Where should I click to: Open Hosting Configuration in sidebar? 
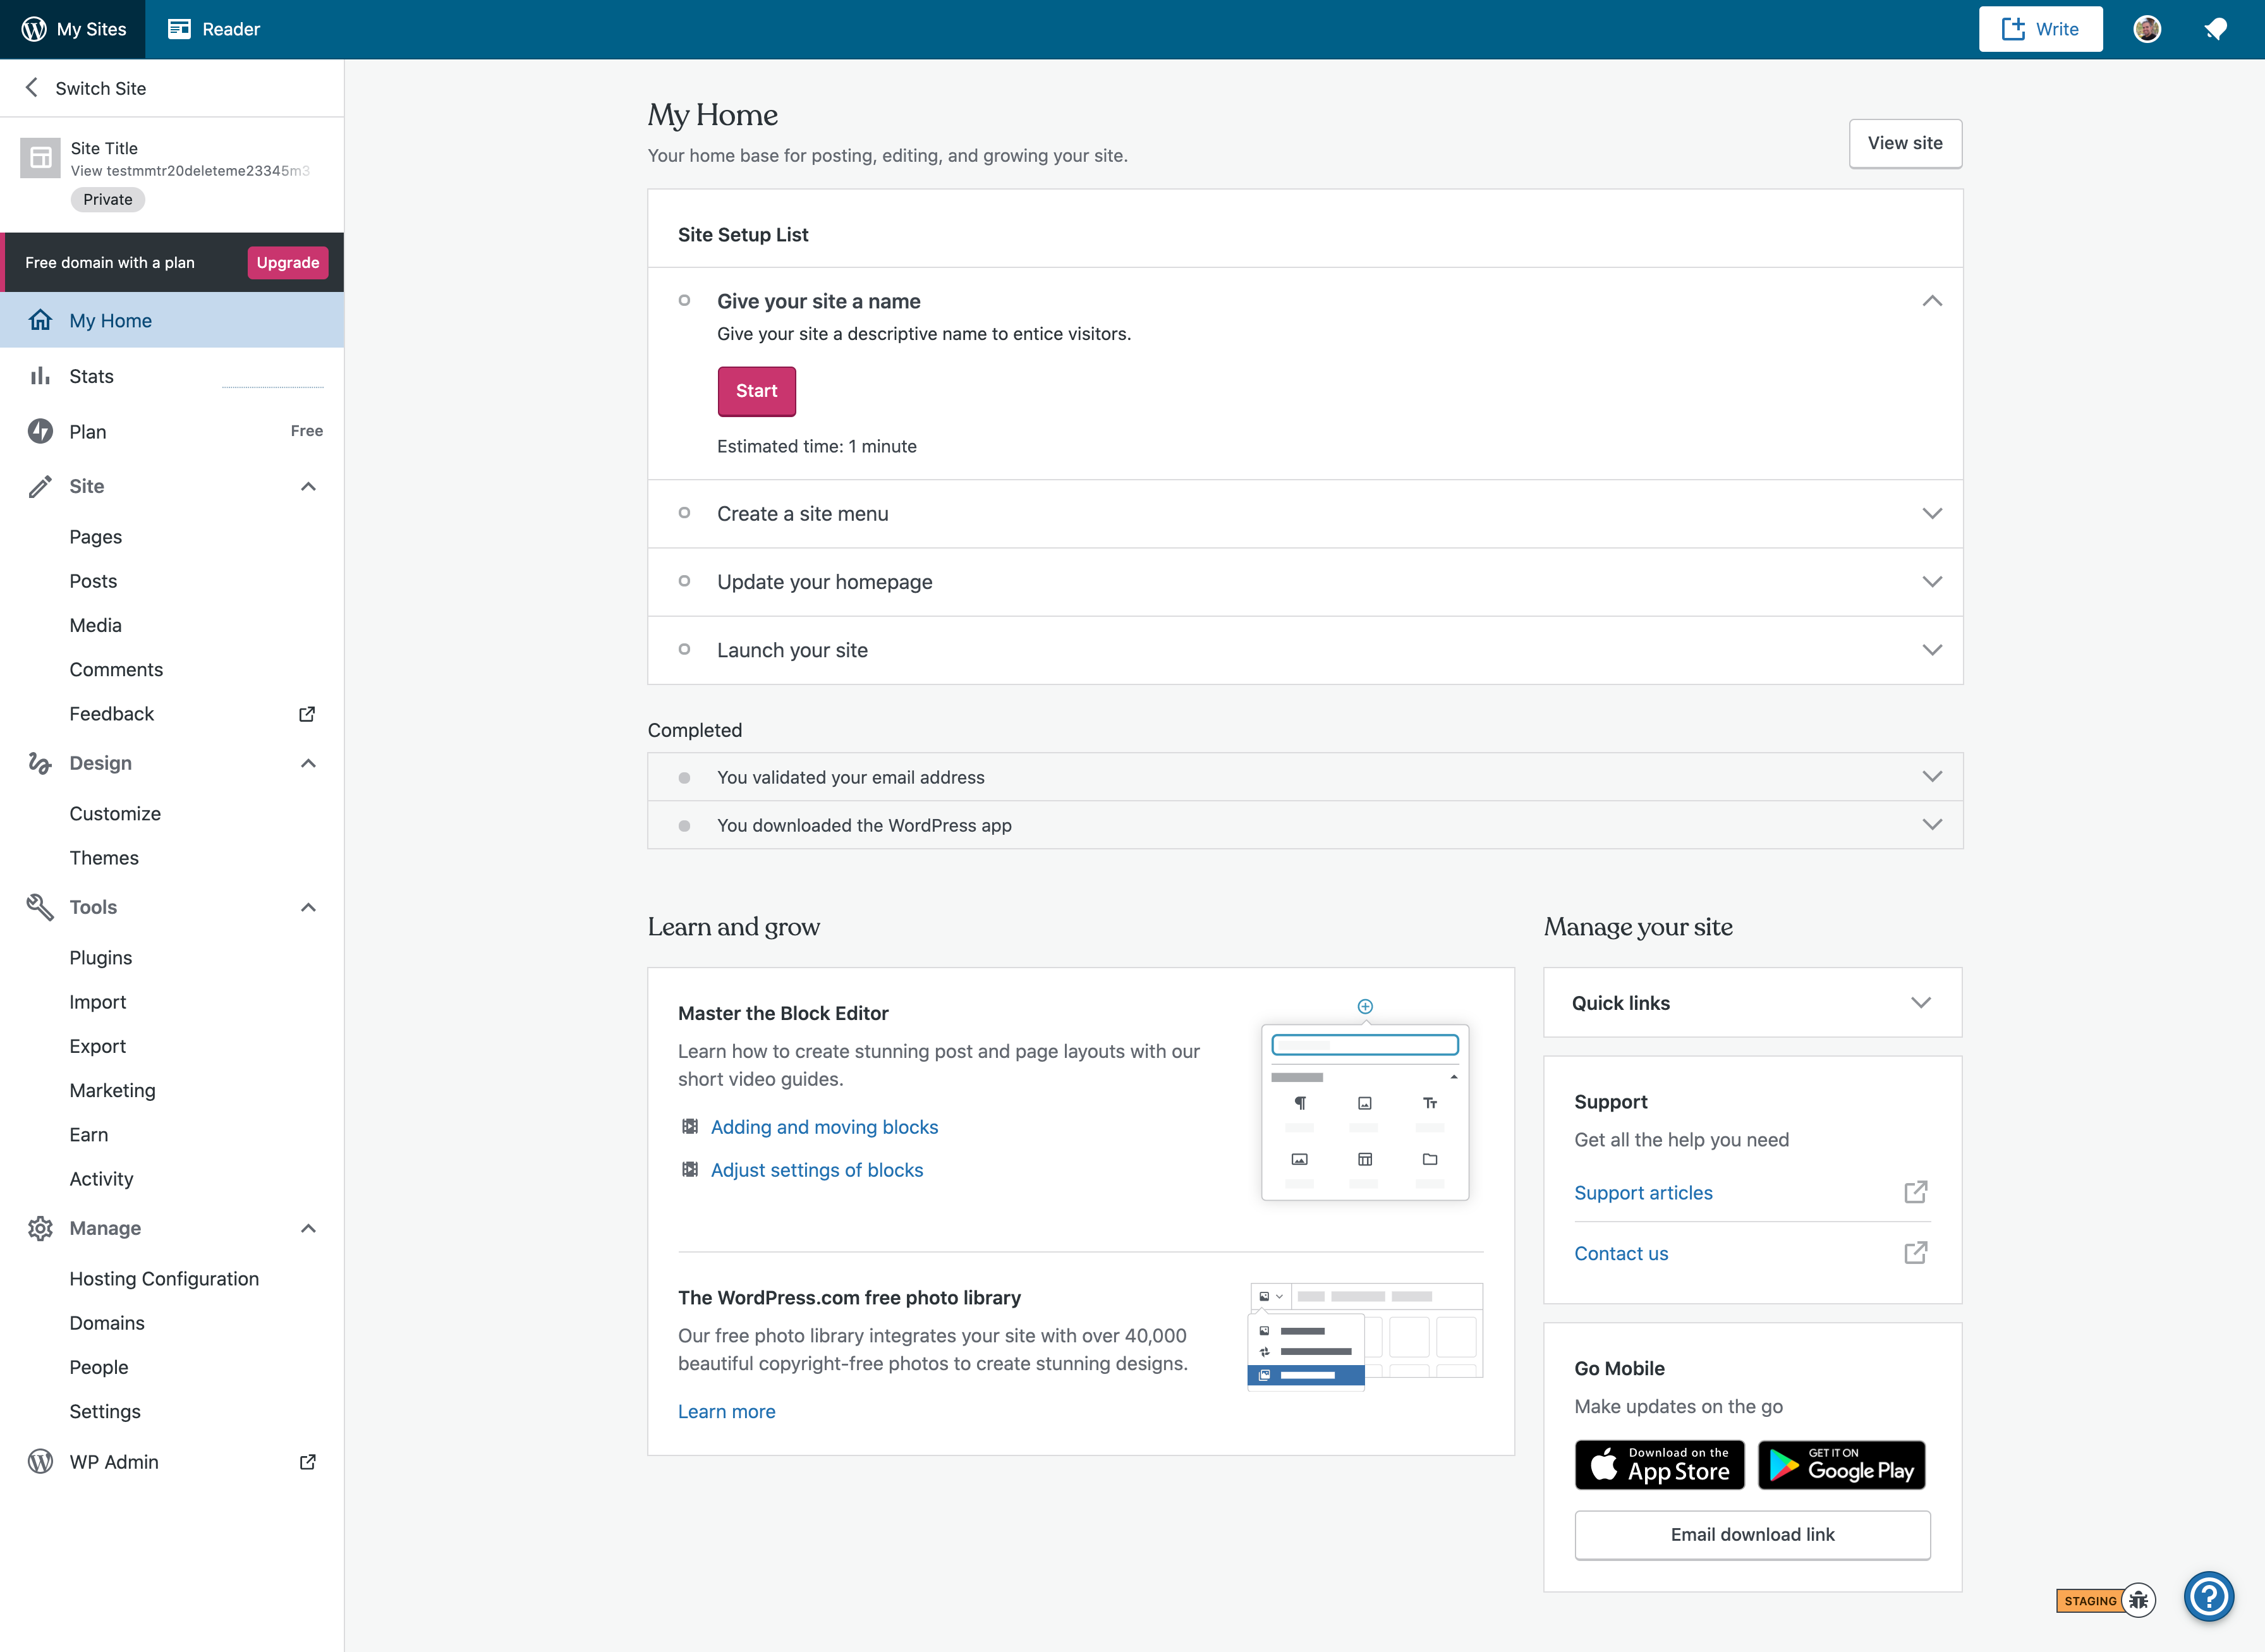[x=164, y=1278]
